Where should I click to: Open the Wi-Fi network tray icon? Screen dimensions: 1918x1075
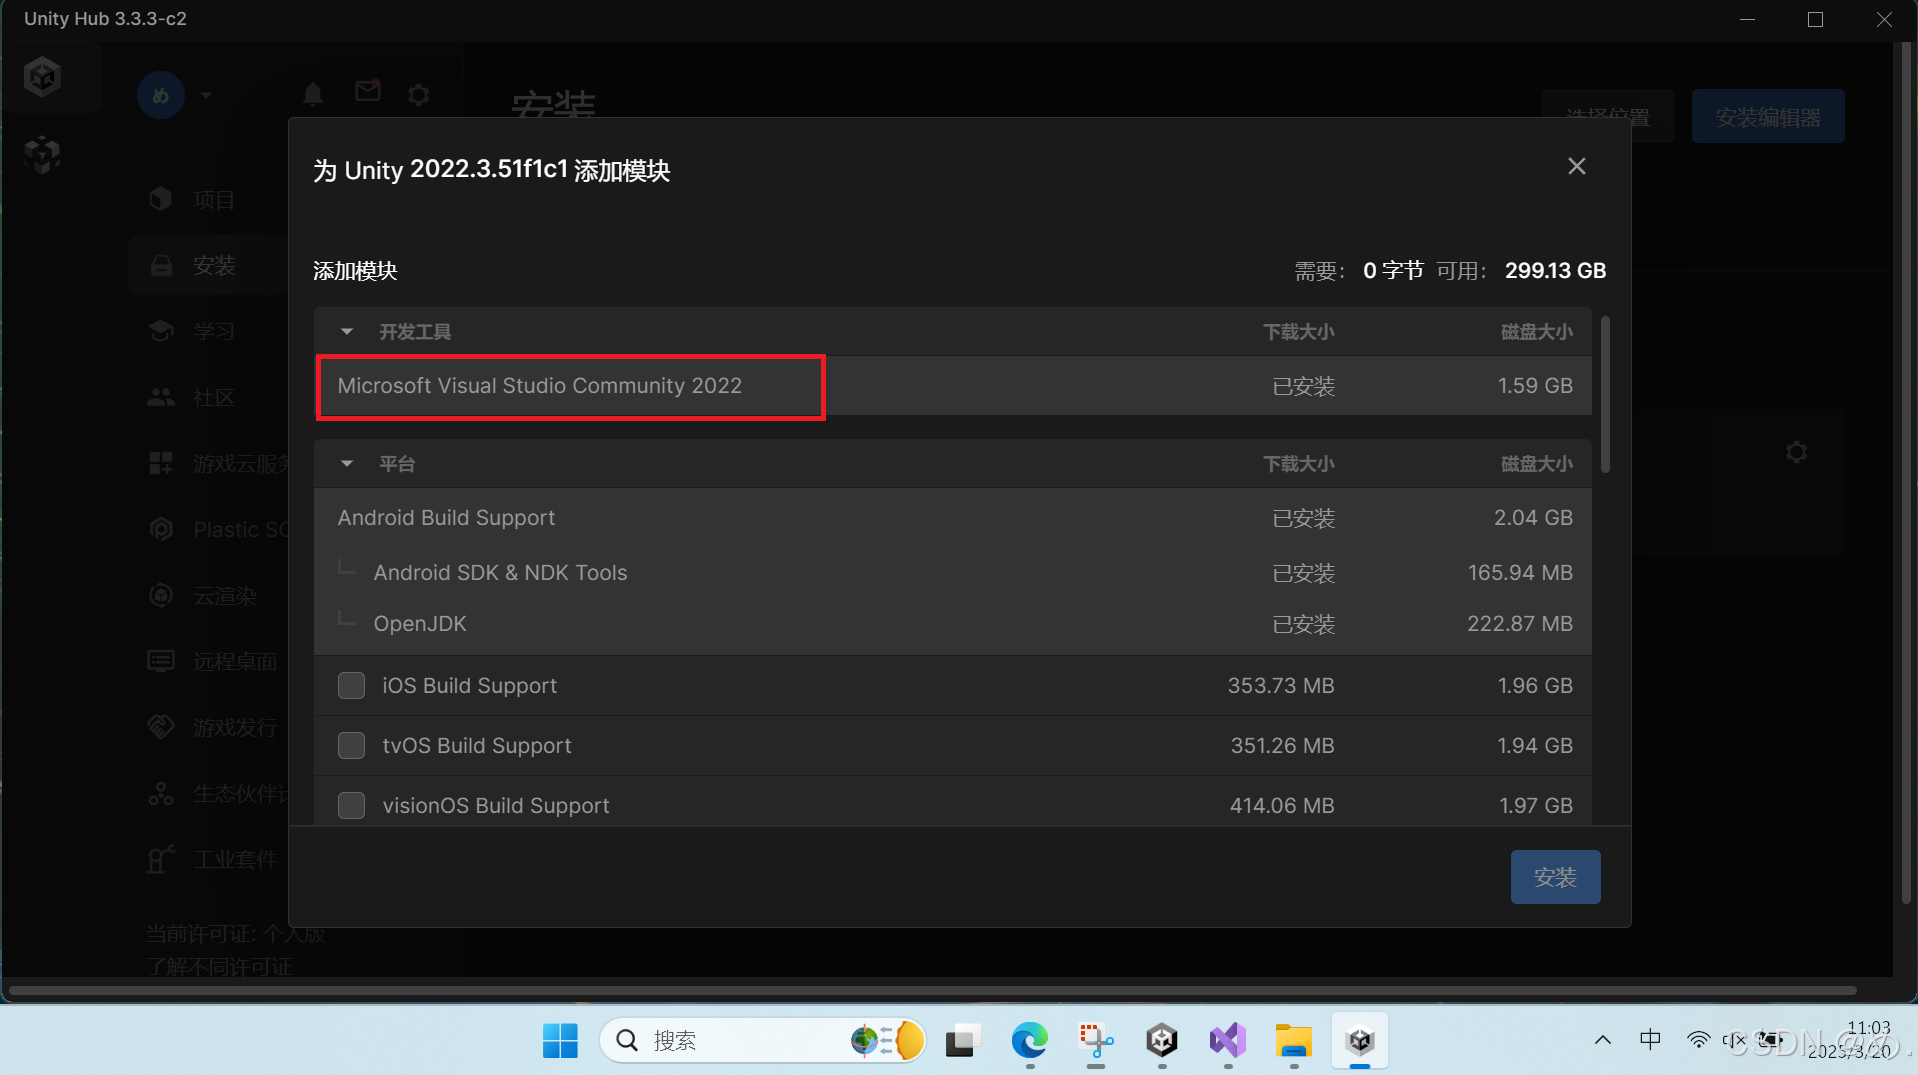pyautogui.click(x=1698, y=1040)
